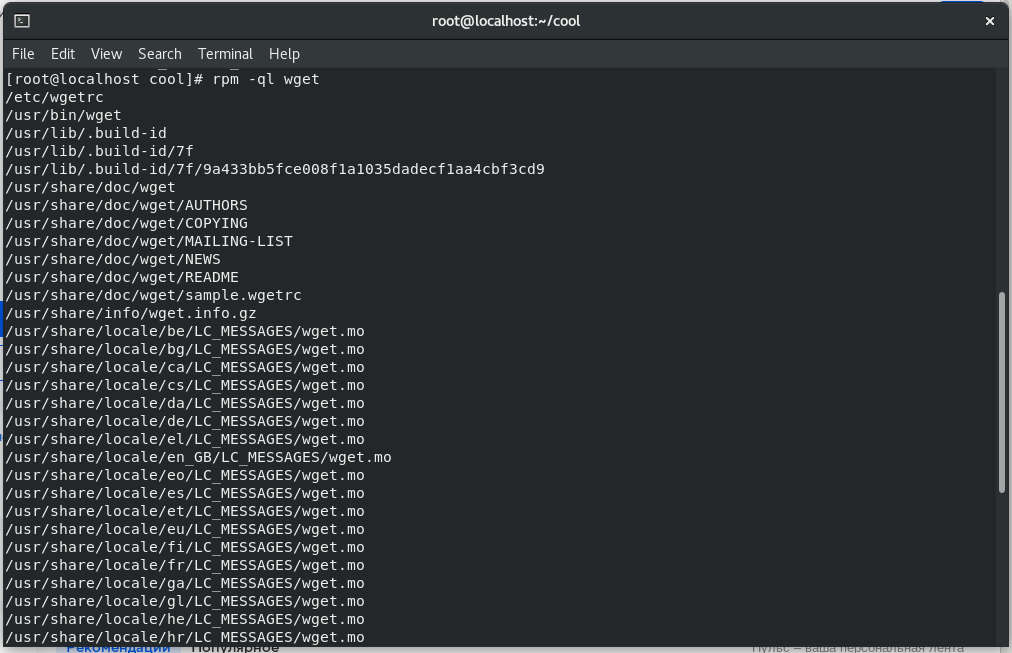Click the locale/ca wget.mo line
Viewport: 1012px width, 653px height.
point(185,368)
